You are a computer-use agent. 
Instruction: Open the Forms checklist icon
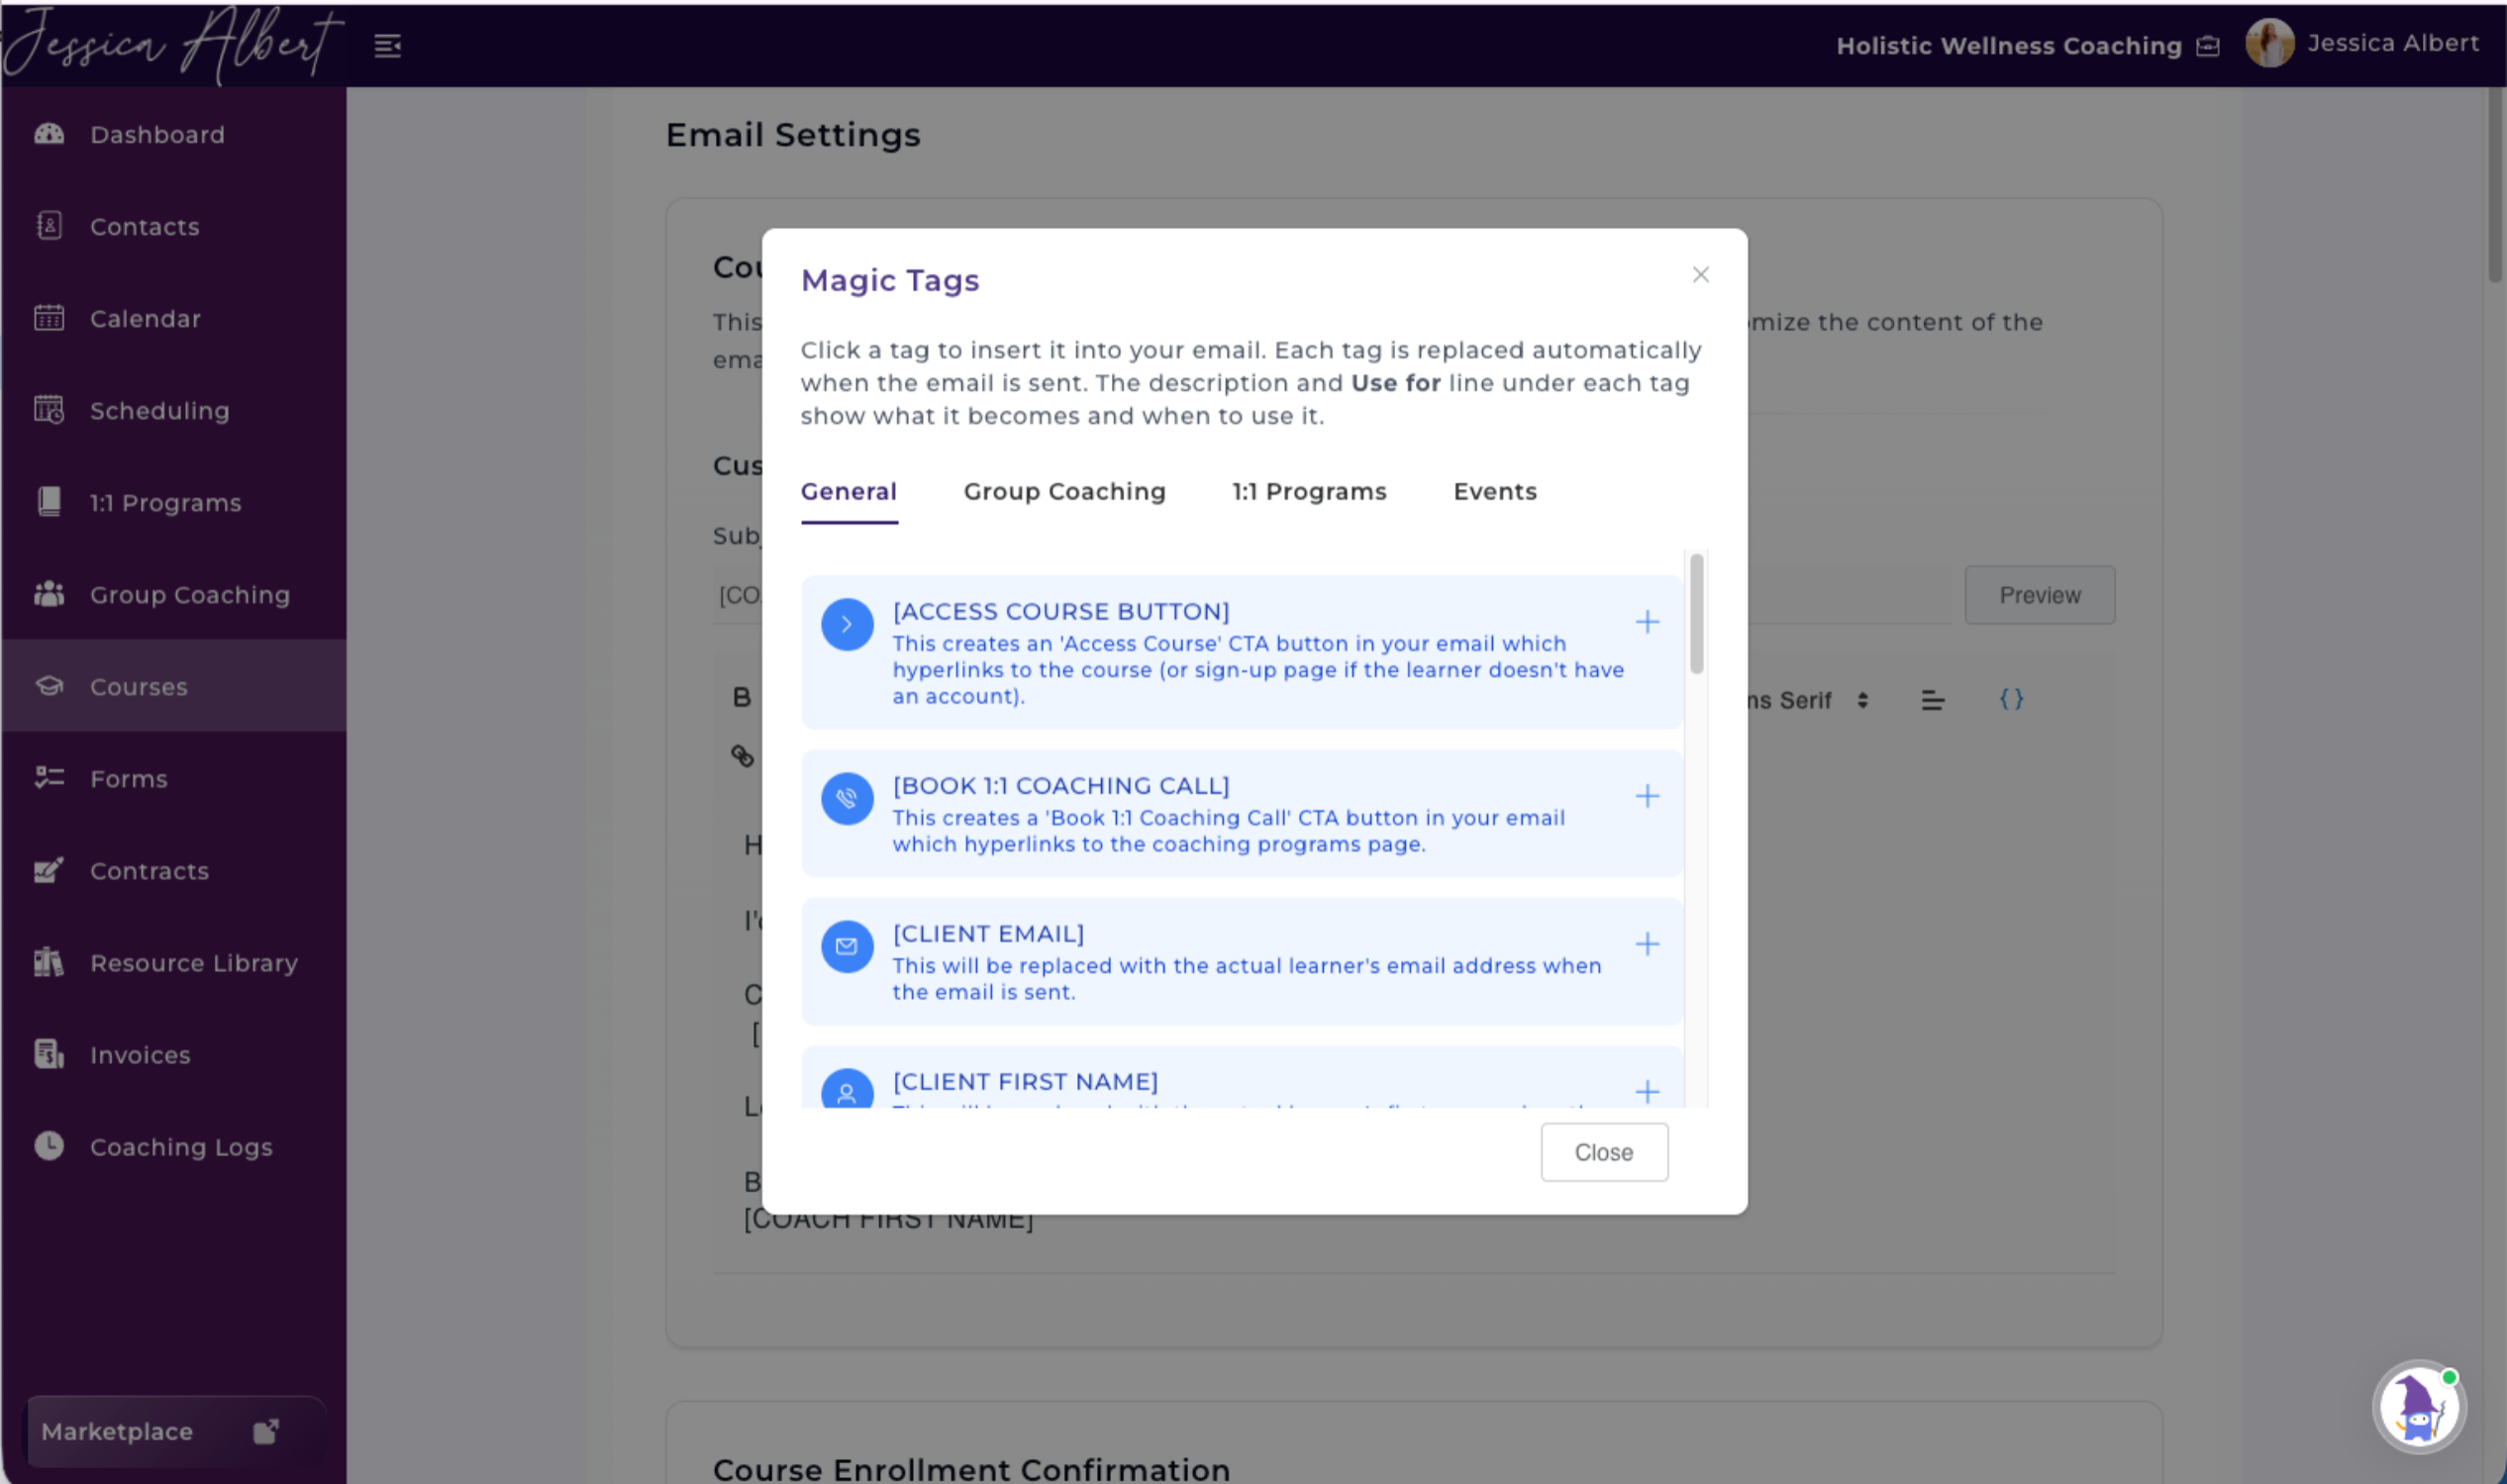click(49, 778)
